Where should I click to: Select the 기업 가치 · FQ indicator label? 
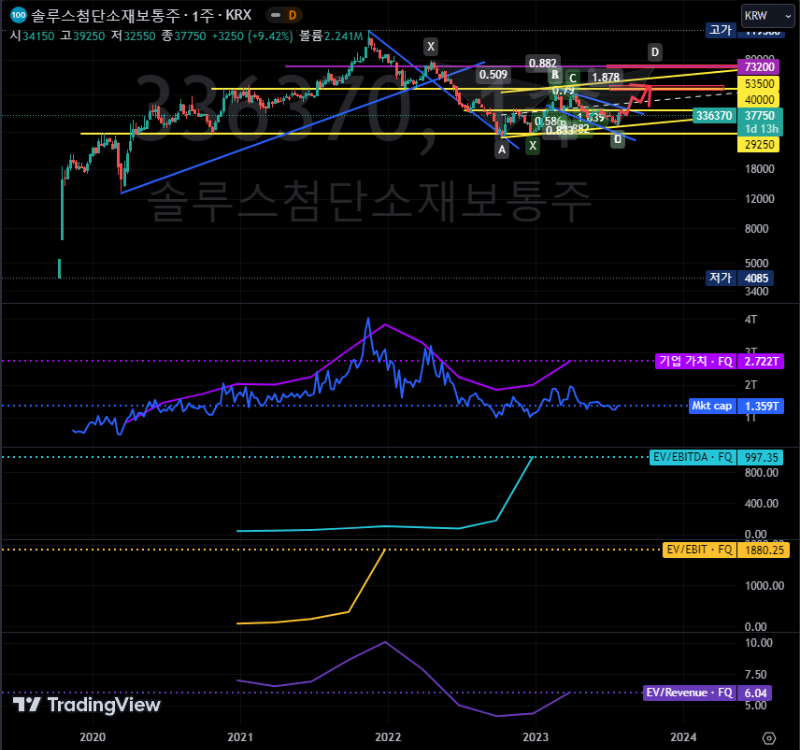(695, 361)
